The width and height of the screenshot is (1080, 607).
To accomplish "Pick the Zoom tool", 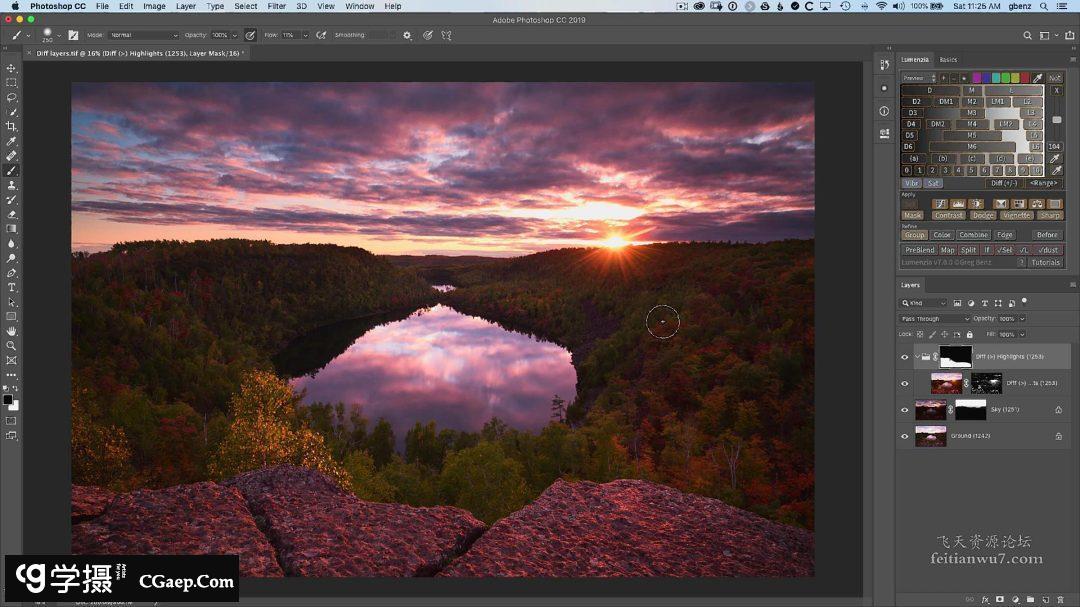I will point(12,345).
